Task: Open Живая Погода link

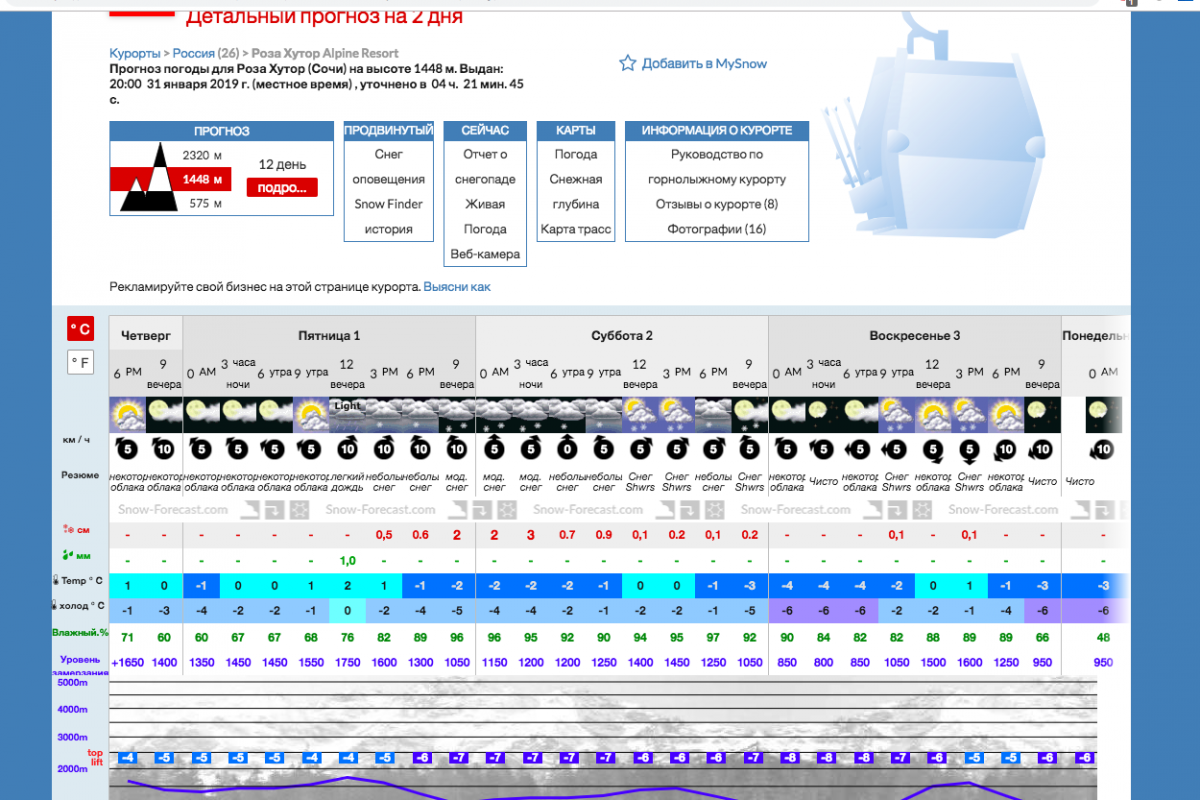Action: (485, 216)
